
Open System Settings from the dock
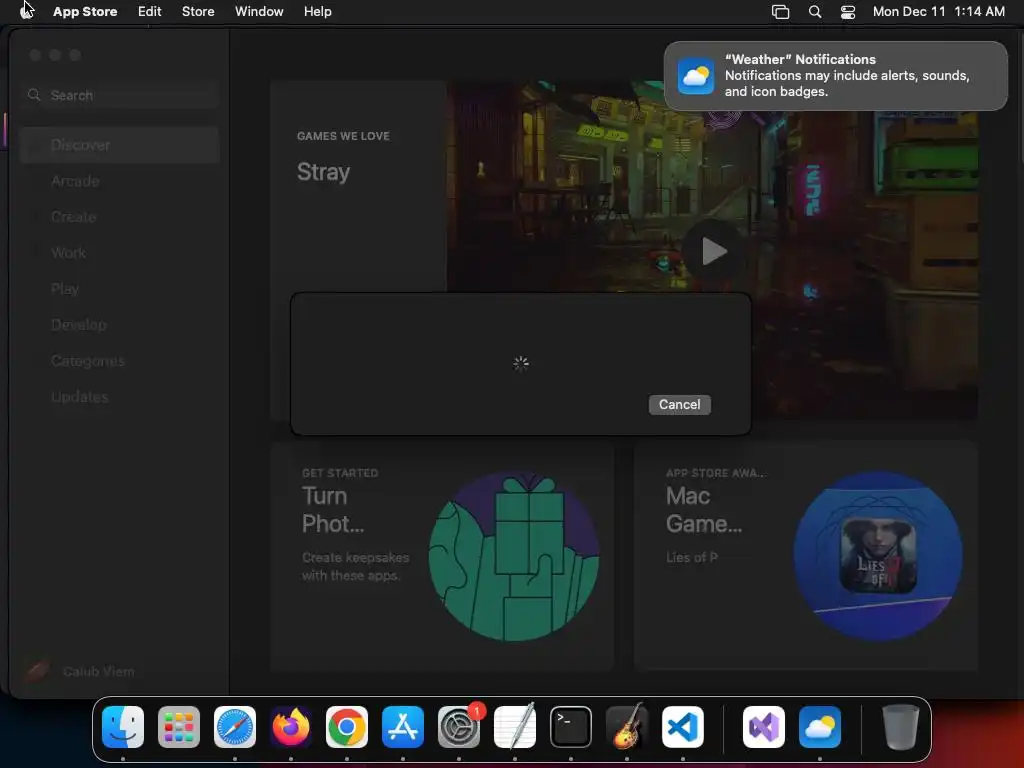coord(459,727)
